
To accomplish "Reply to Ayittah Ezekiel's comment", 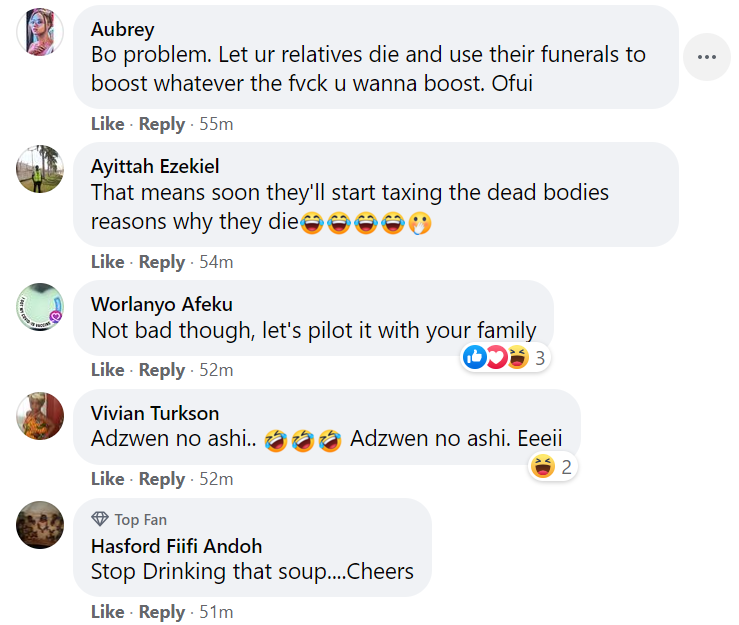I will pyautogui.click(x=162, y=262).
